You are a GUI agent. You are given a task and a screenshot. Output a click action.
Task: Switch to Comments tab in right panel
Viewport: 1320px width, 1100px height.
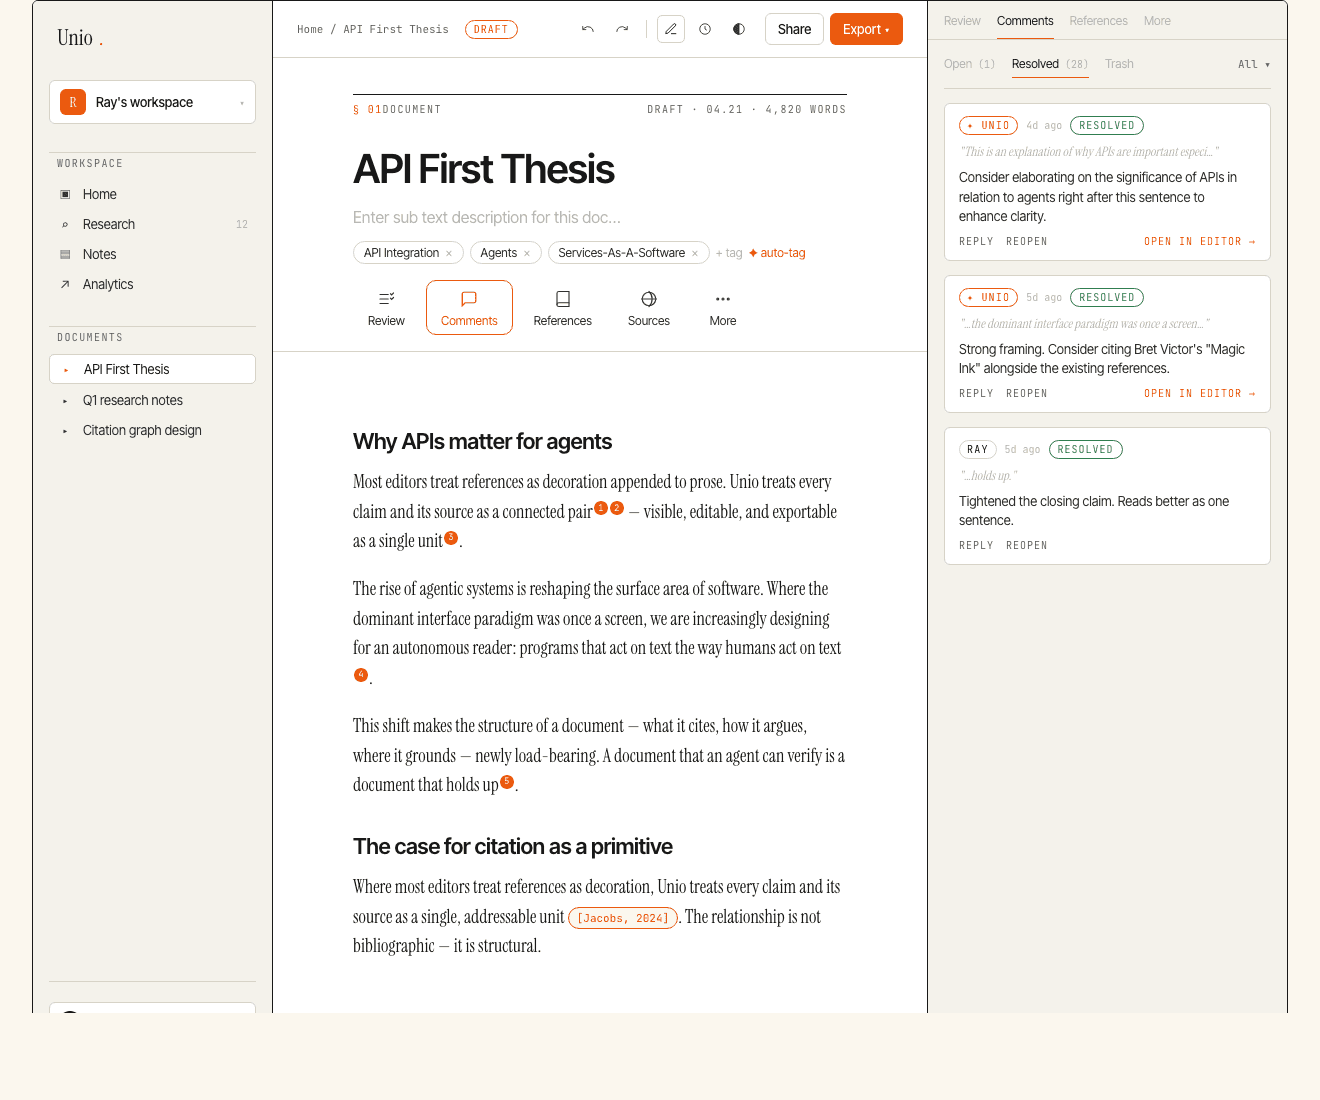click(1025, 21)
